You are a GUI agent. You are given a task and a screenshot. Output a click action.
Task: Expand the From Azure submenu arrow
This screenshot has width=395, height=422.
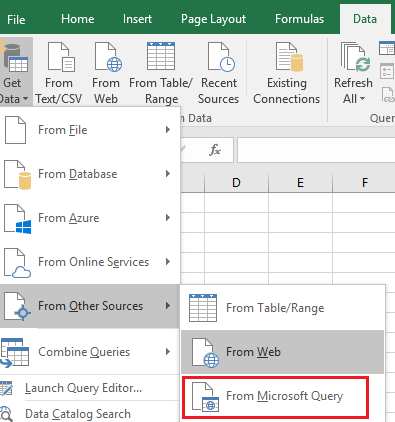(x=168, y=218)
